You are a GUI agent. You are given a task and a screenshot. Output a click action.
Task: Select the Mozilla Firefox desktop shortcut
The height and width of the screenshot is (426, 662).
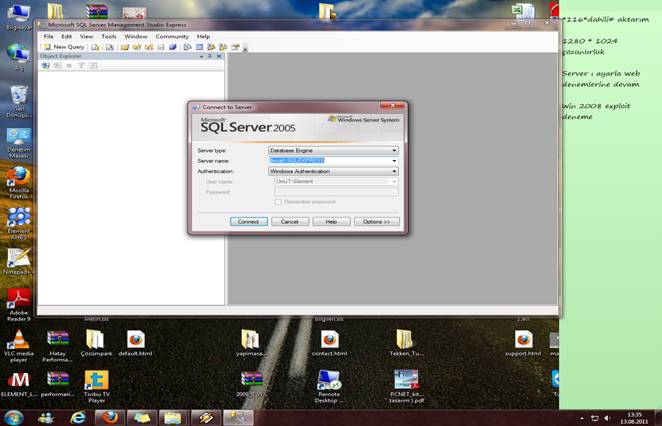point(19,183)
